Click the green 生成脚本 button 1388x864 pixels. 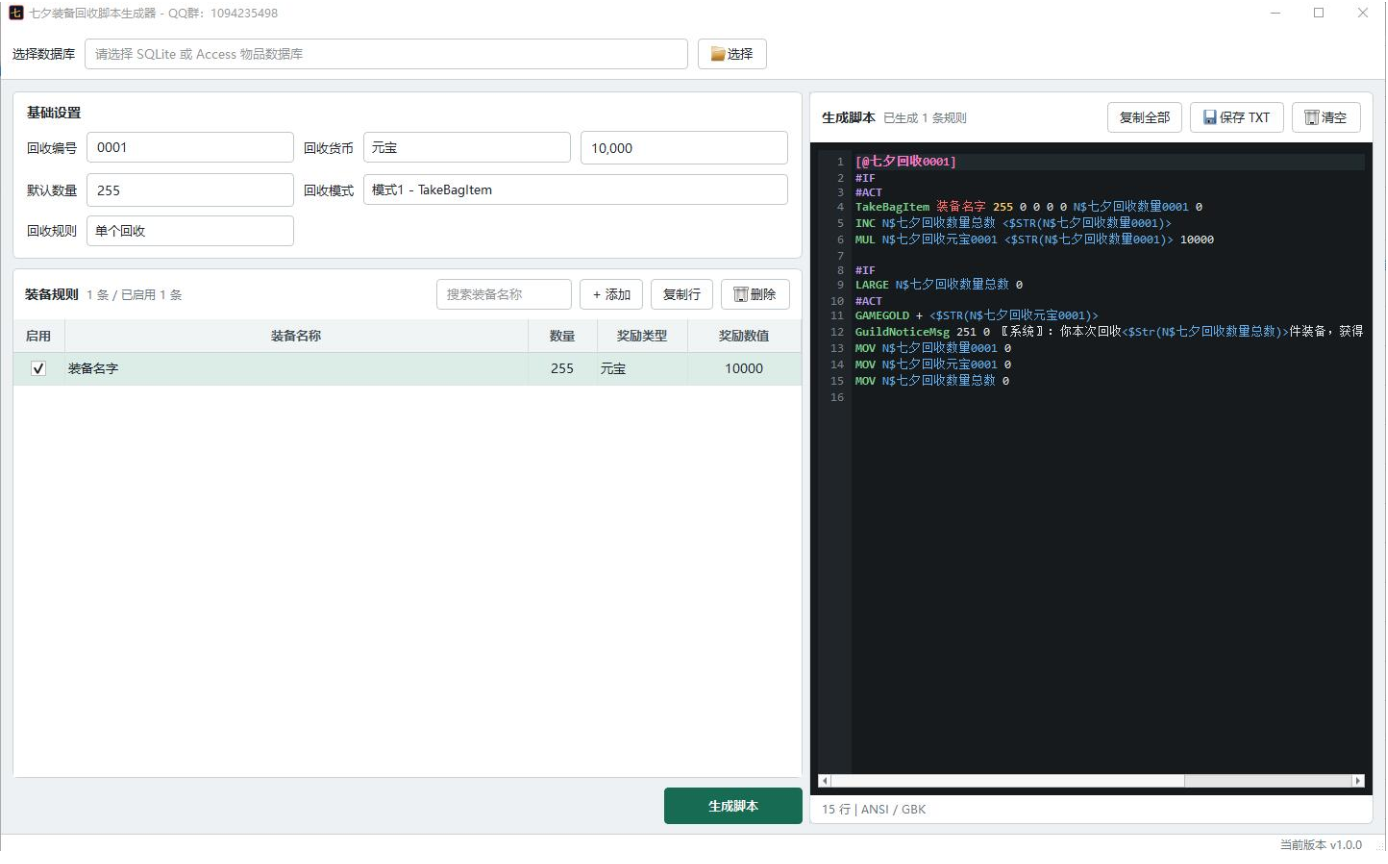733,806
